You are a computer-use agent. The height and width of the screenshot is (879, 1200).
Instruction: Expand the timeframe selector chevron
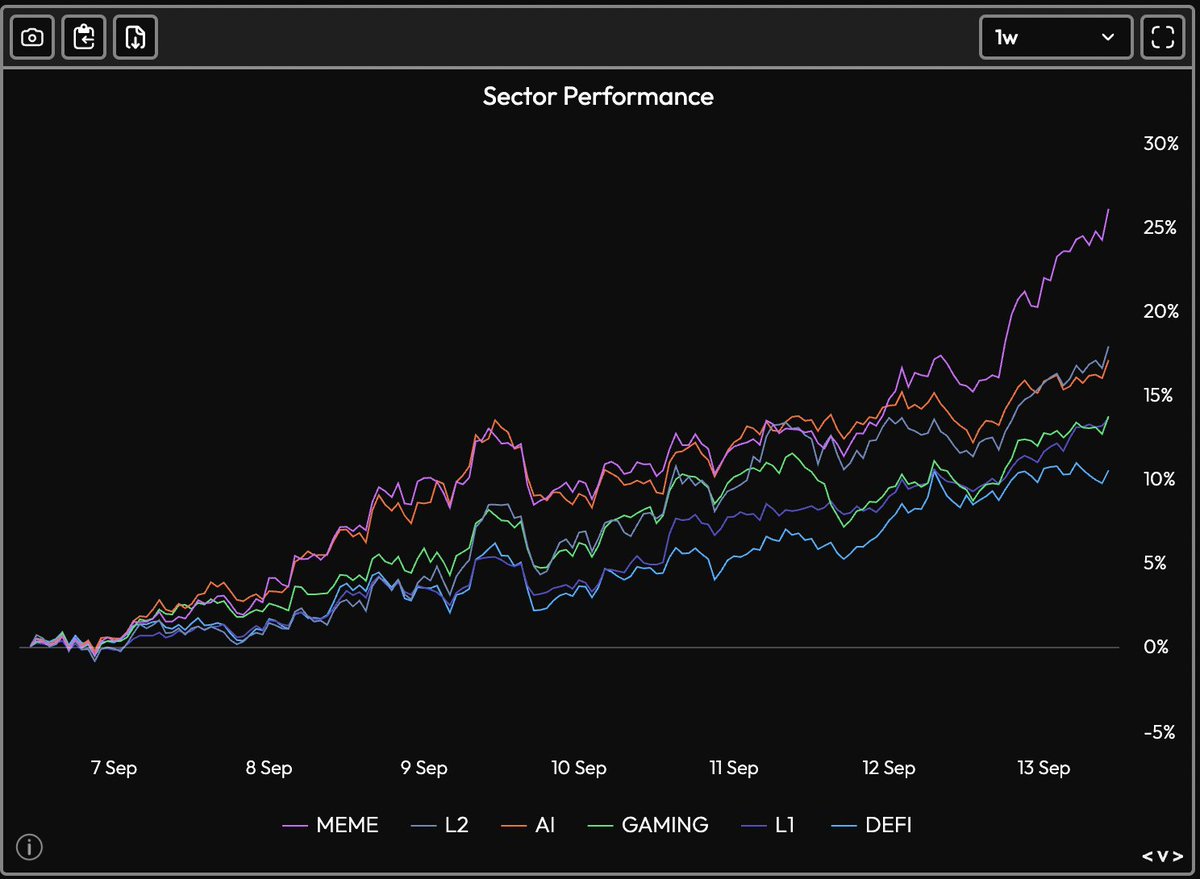[x=1107, y=36]
